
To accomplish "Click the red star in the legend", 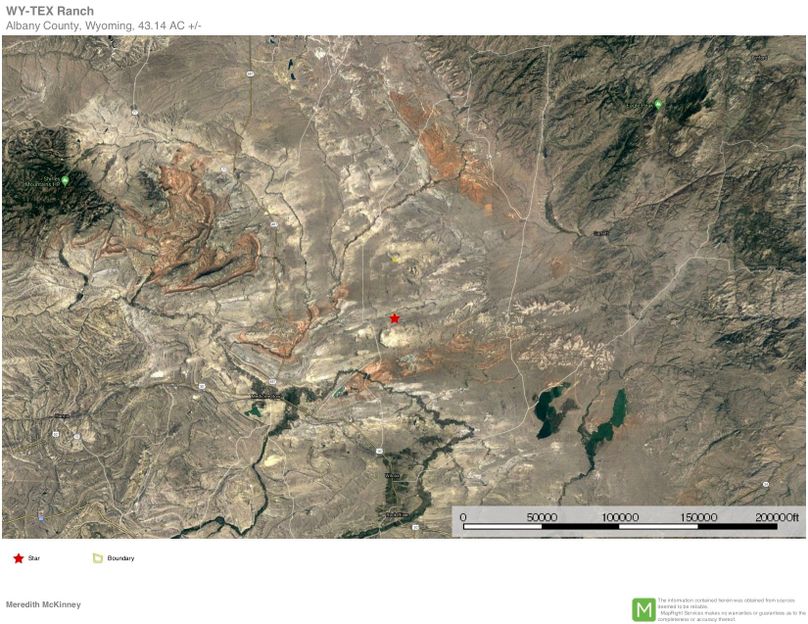I will coord(16,559).
